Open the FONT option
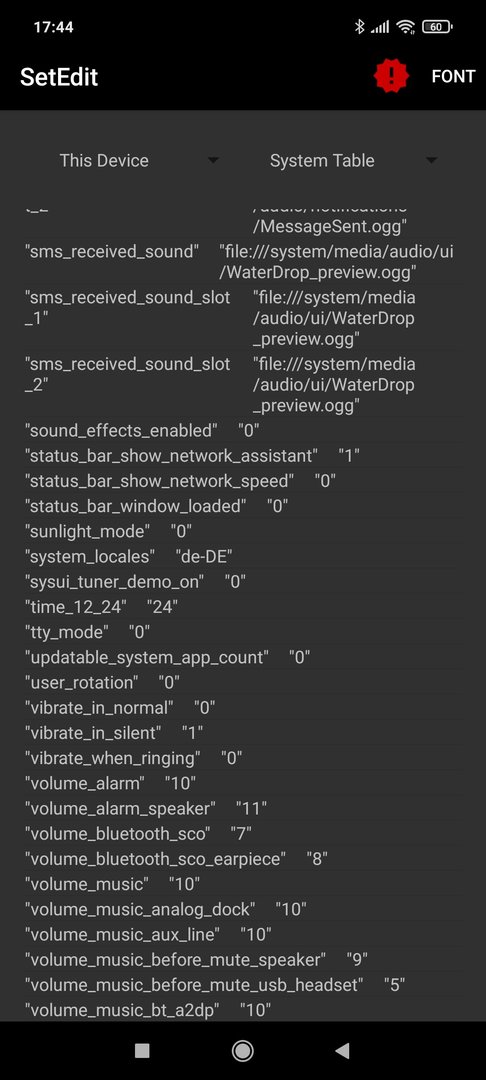 pyautogui.click(x=453, y=76)
